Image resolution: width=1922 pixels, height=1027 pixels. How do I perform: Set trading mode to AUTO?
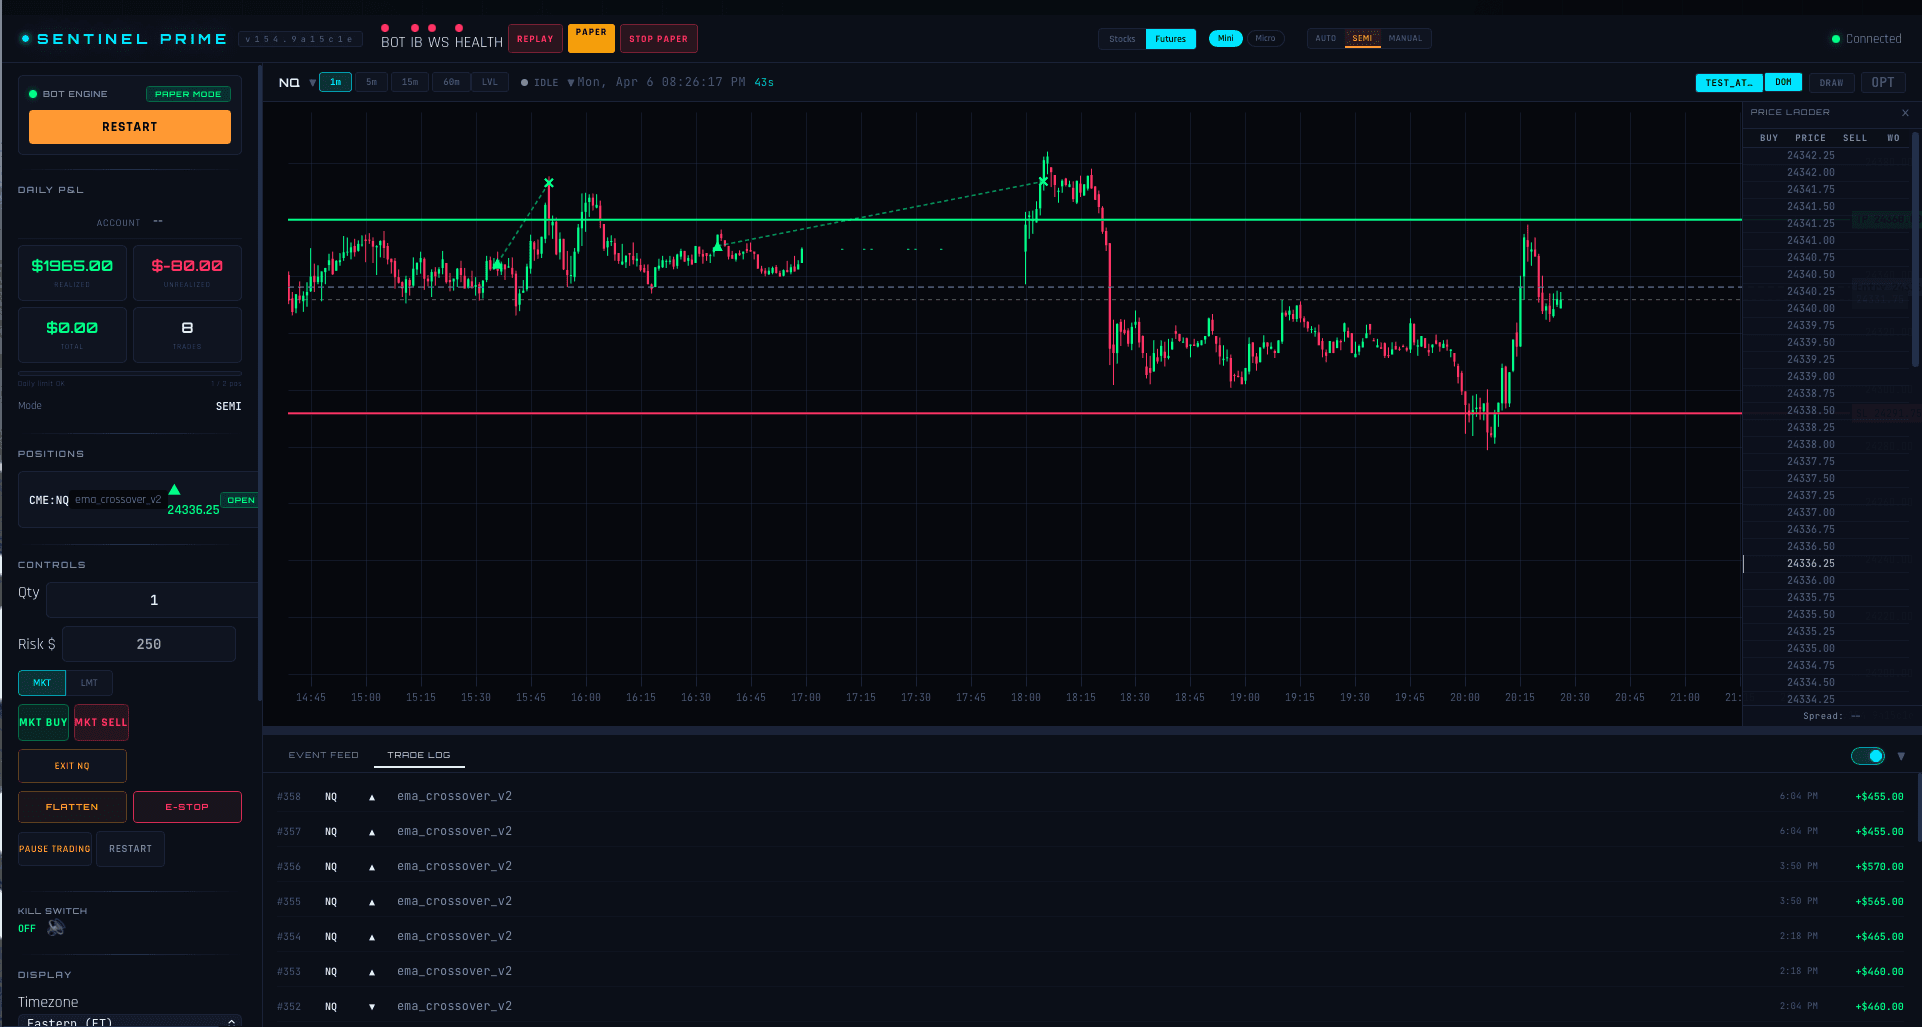[1326, 38]
